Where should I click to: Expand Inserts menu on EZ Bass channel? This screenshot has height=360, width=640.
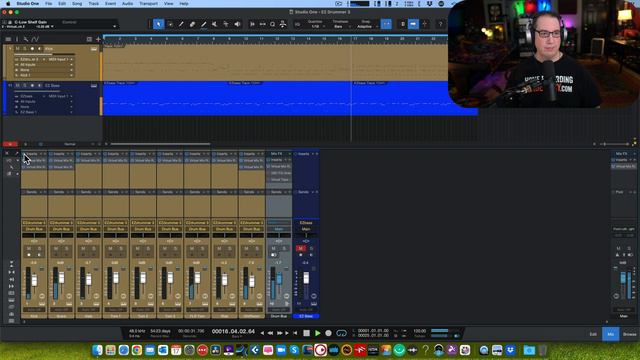[313, 154]
